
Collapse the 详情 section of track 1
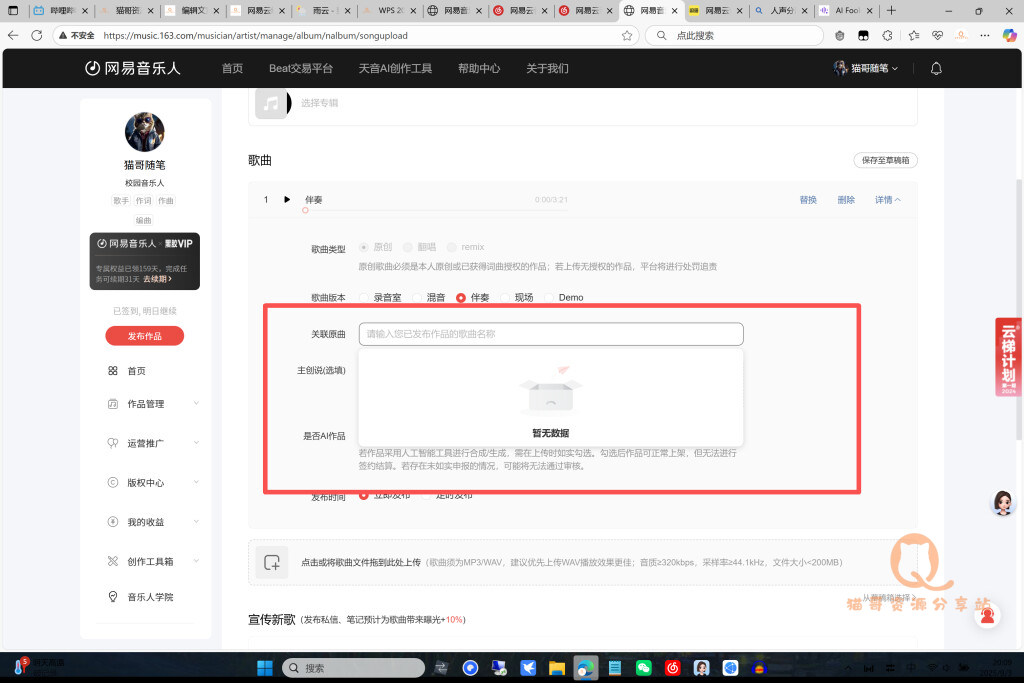(888, 200)
